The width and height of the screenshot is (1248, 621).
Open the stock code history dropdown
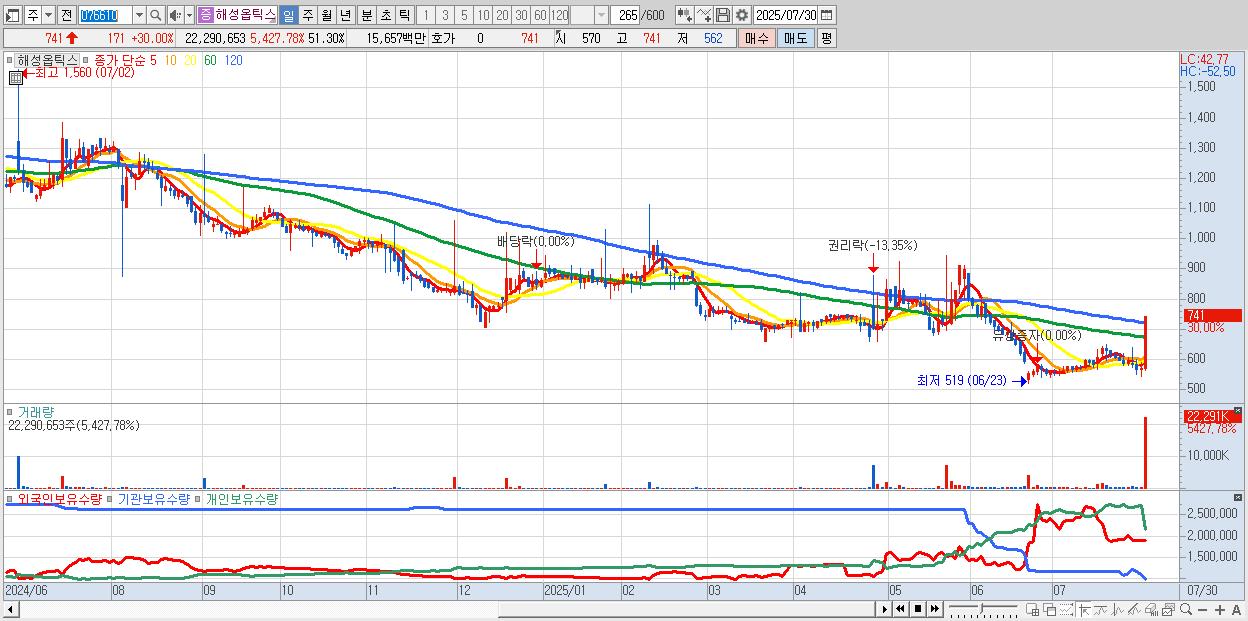coord(139,15)
